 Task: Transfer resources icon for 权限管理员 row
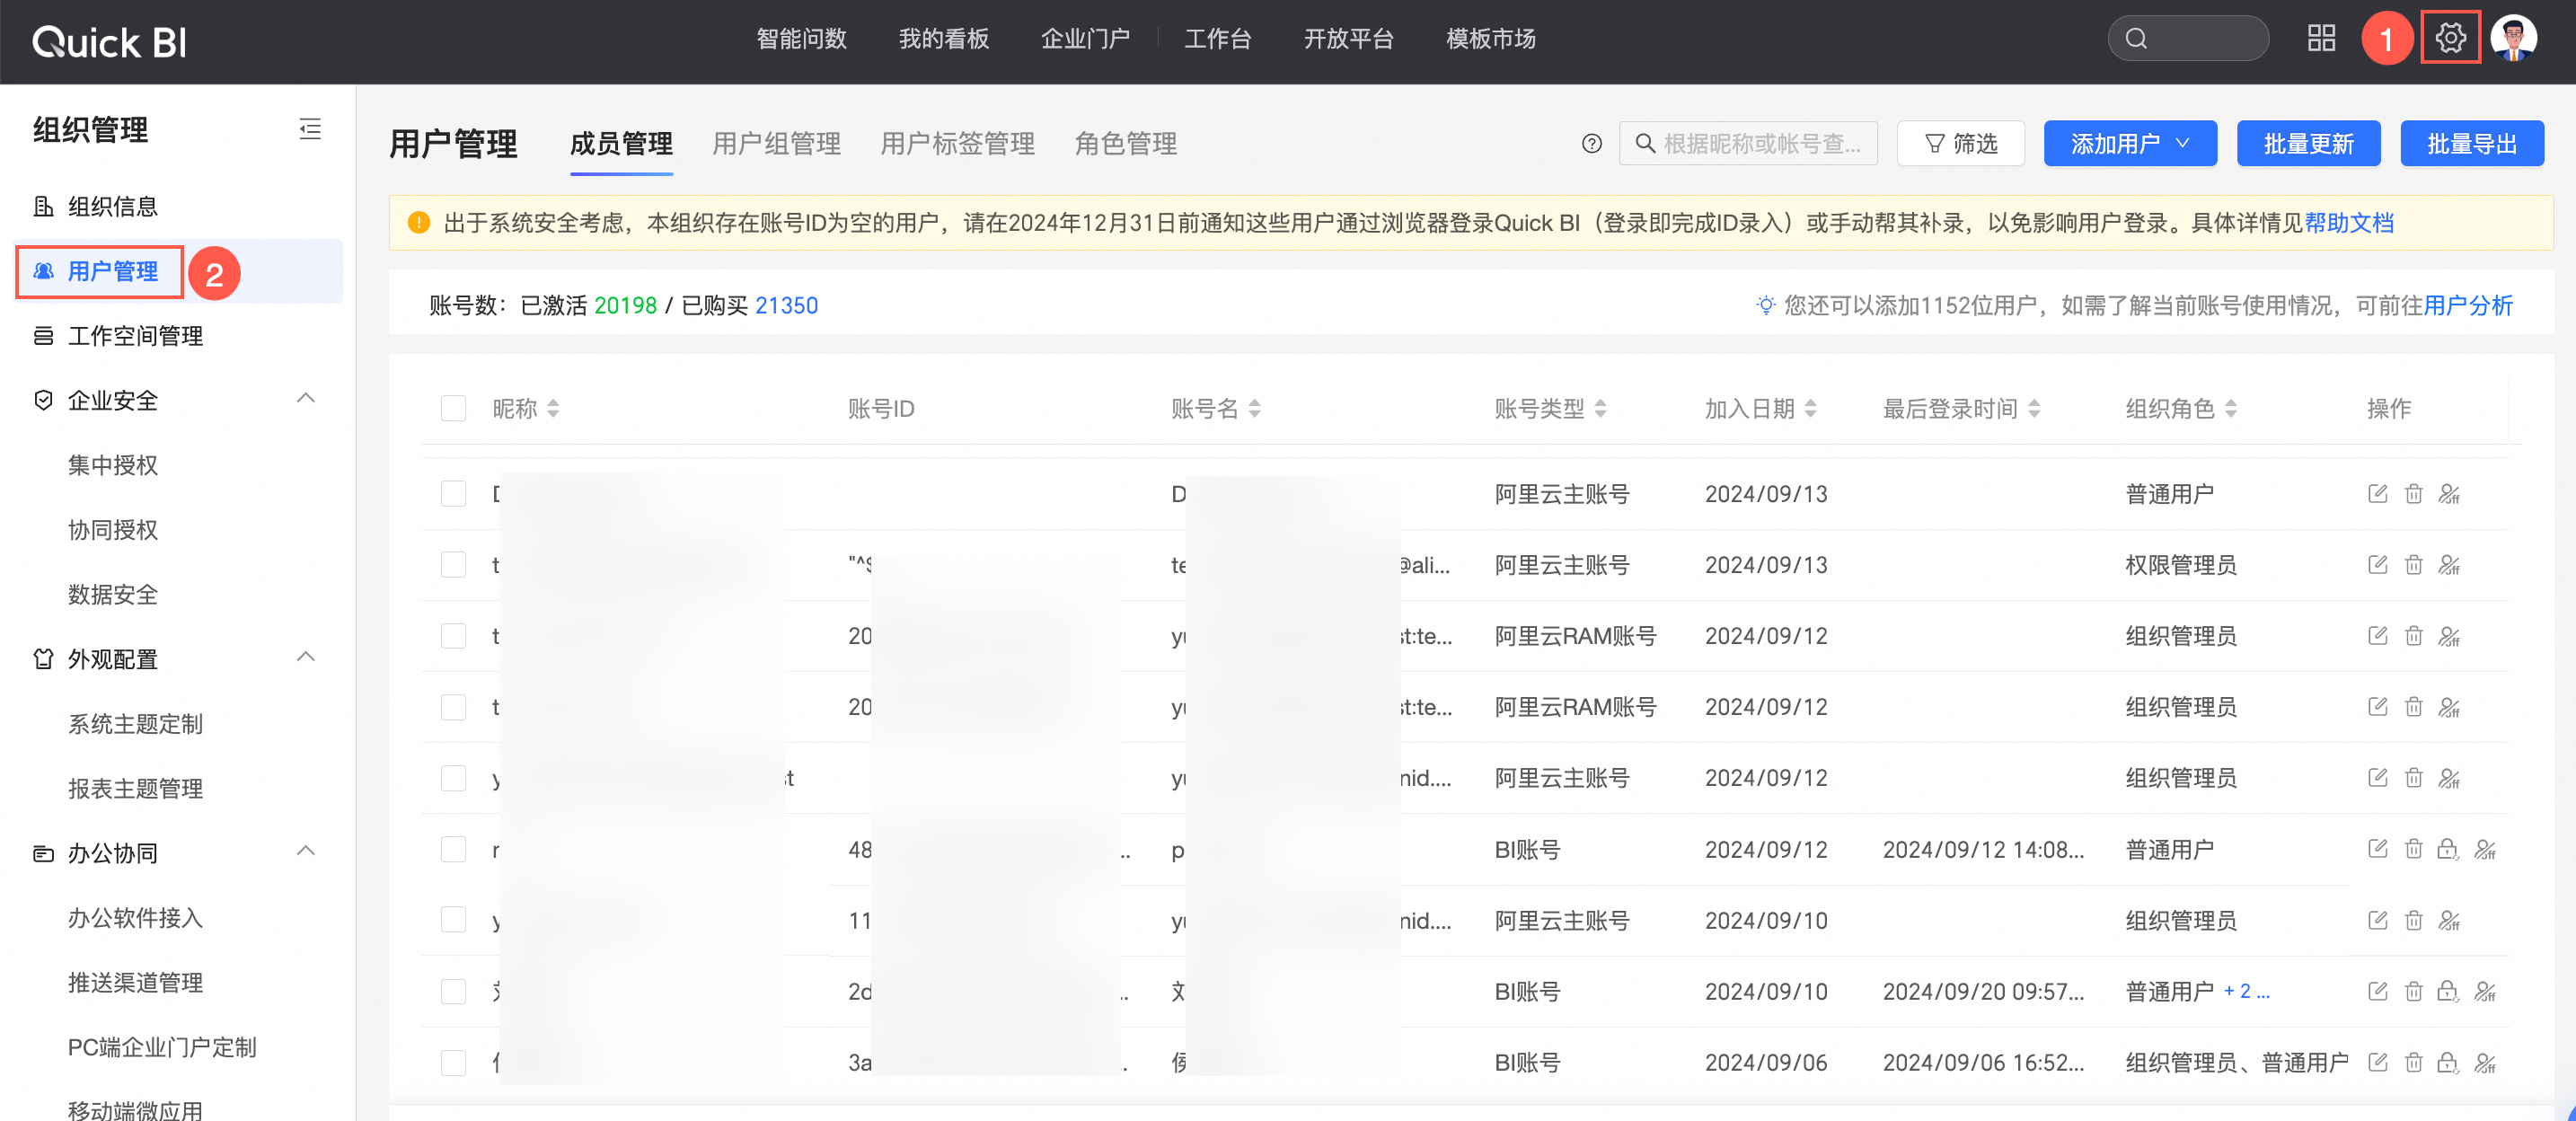(x=2449, y=564)
